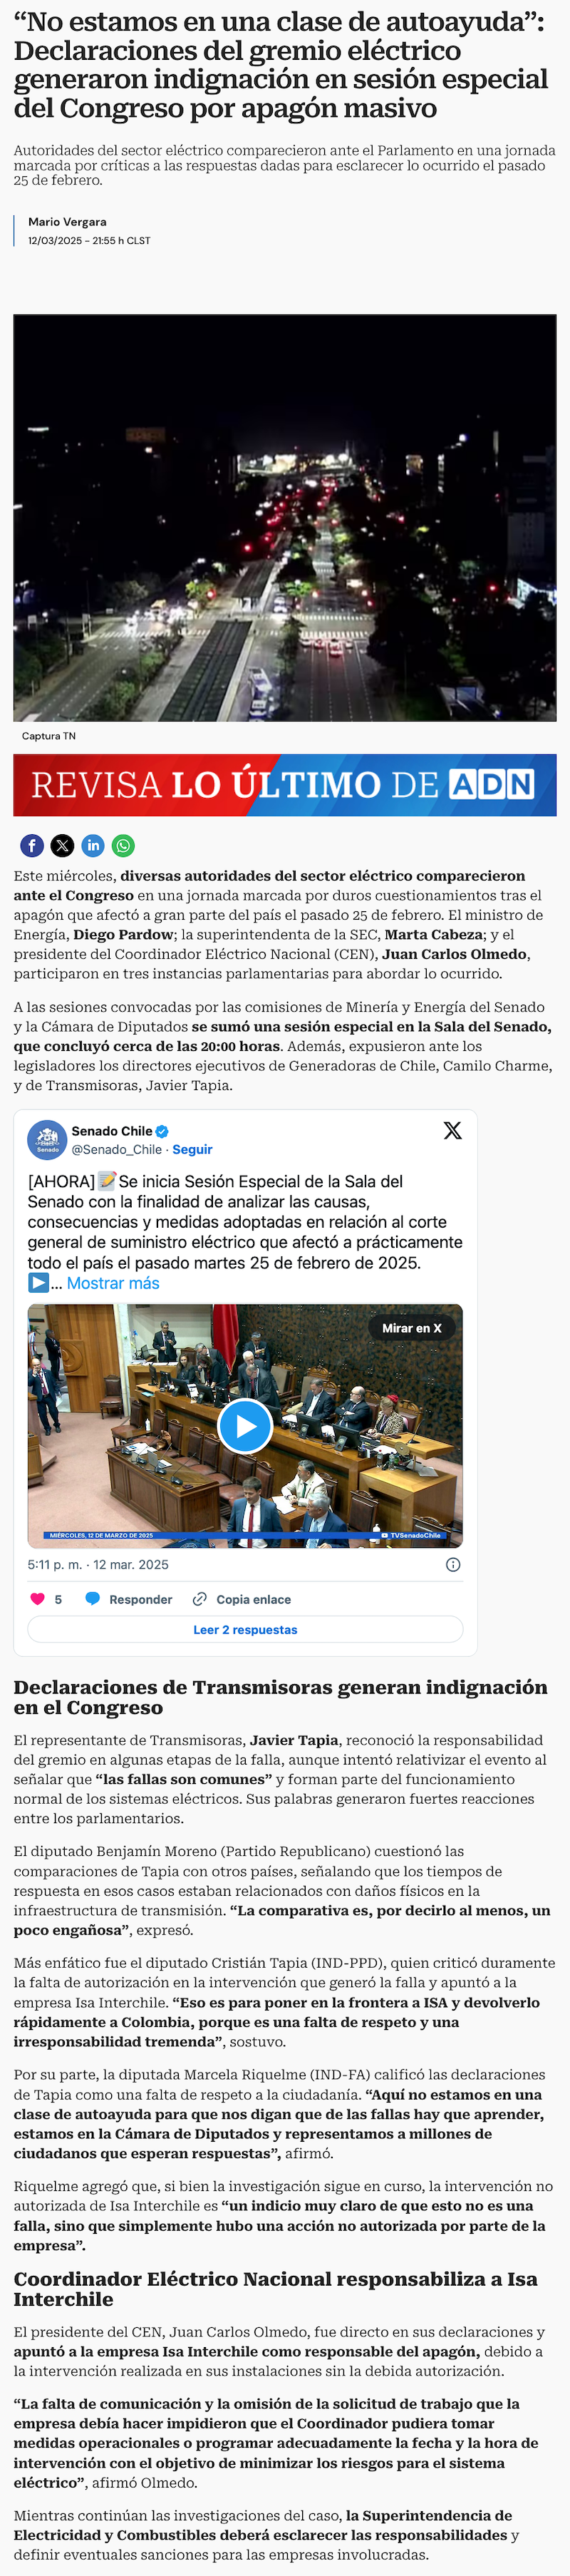Follow Senado Chile via Seguir link
570x2576 pixels.
193,1150
